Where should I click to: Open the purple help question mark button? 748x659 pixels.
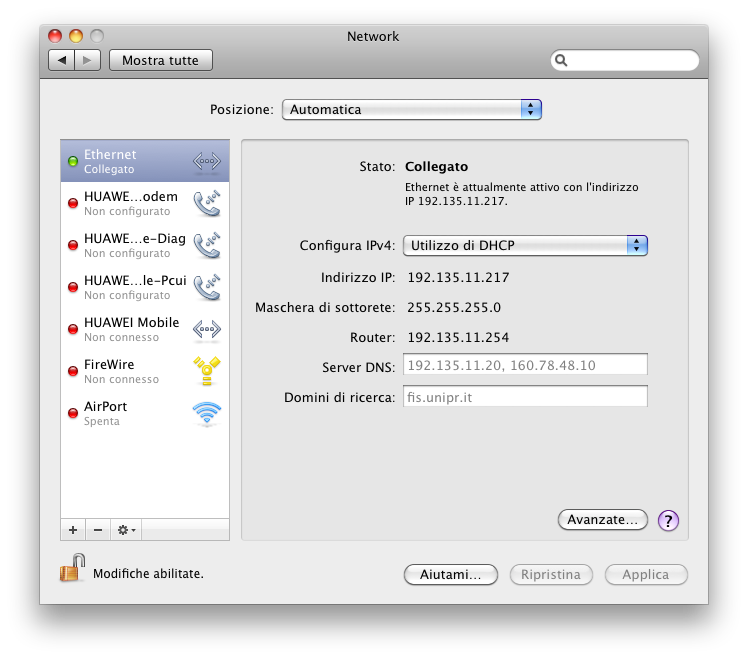668,521
